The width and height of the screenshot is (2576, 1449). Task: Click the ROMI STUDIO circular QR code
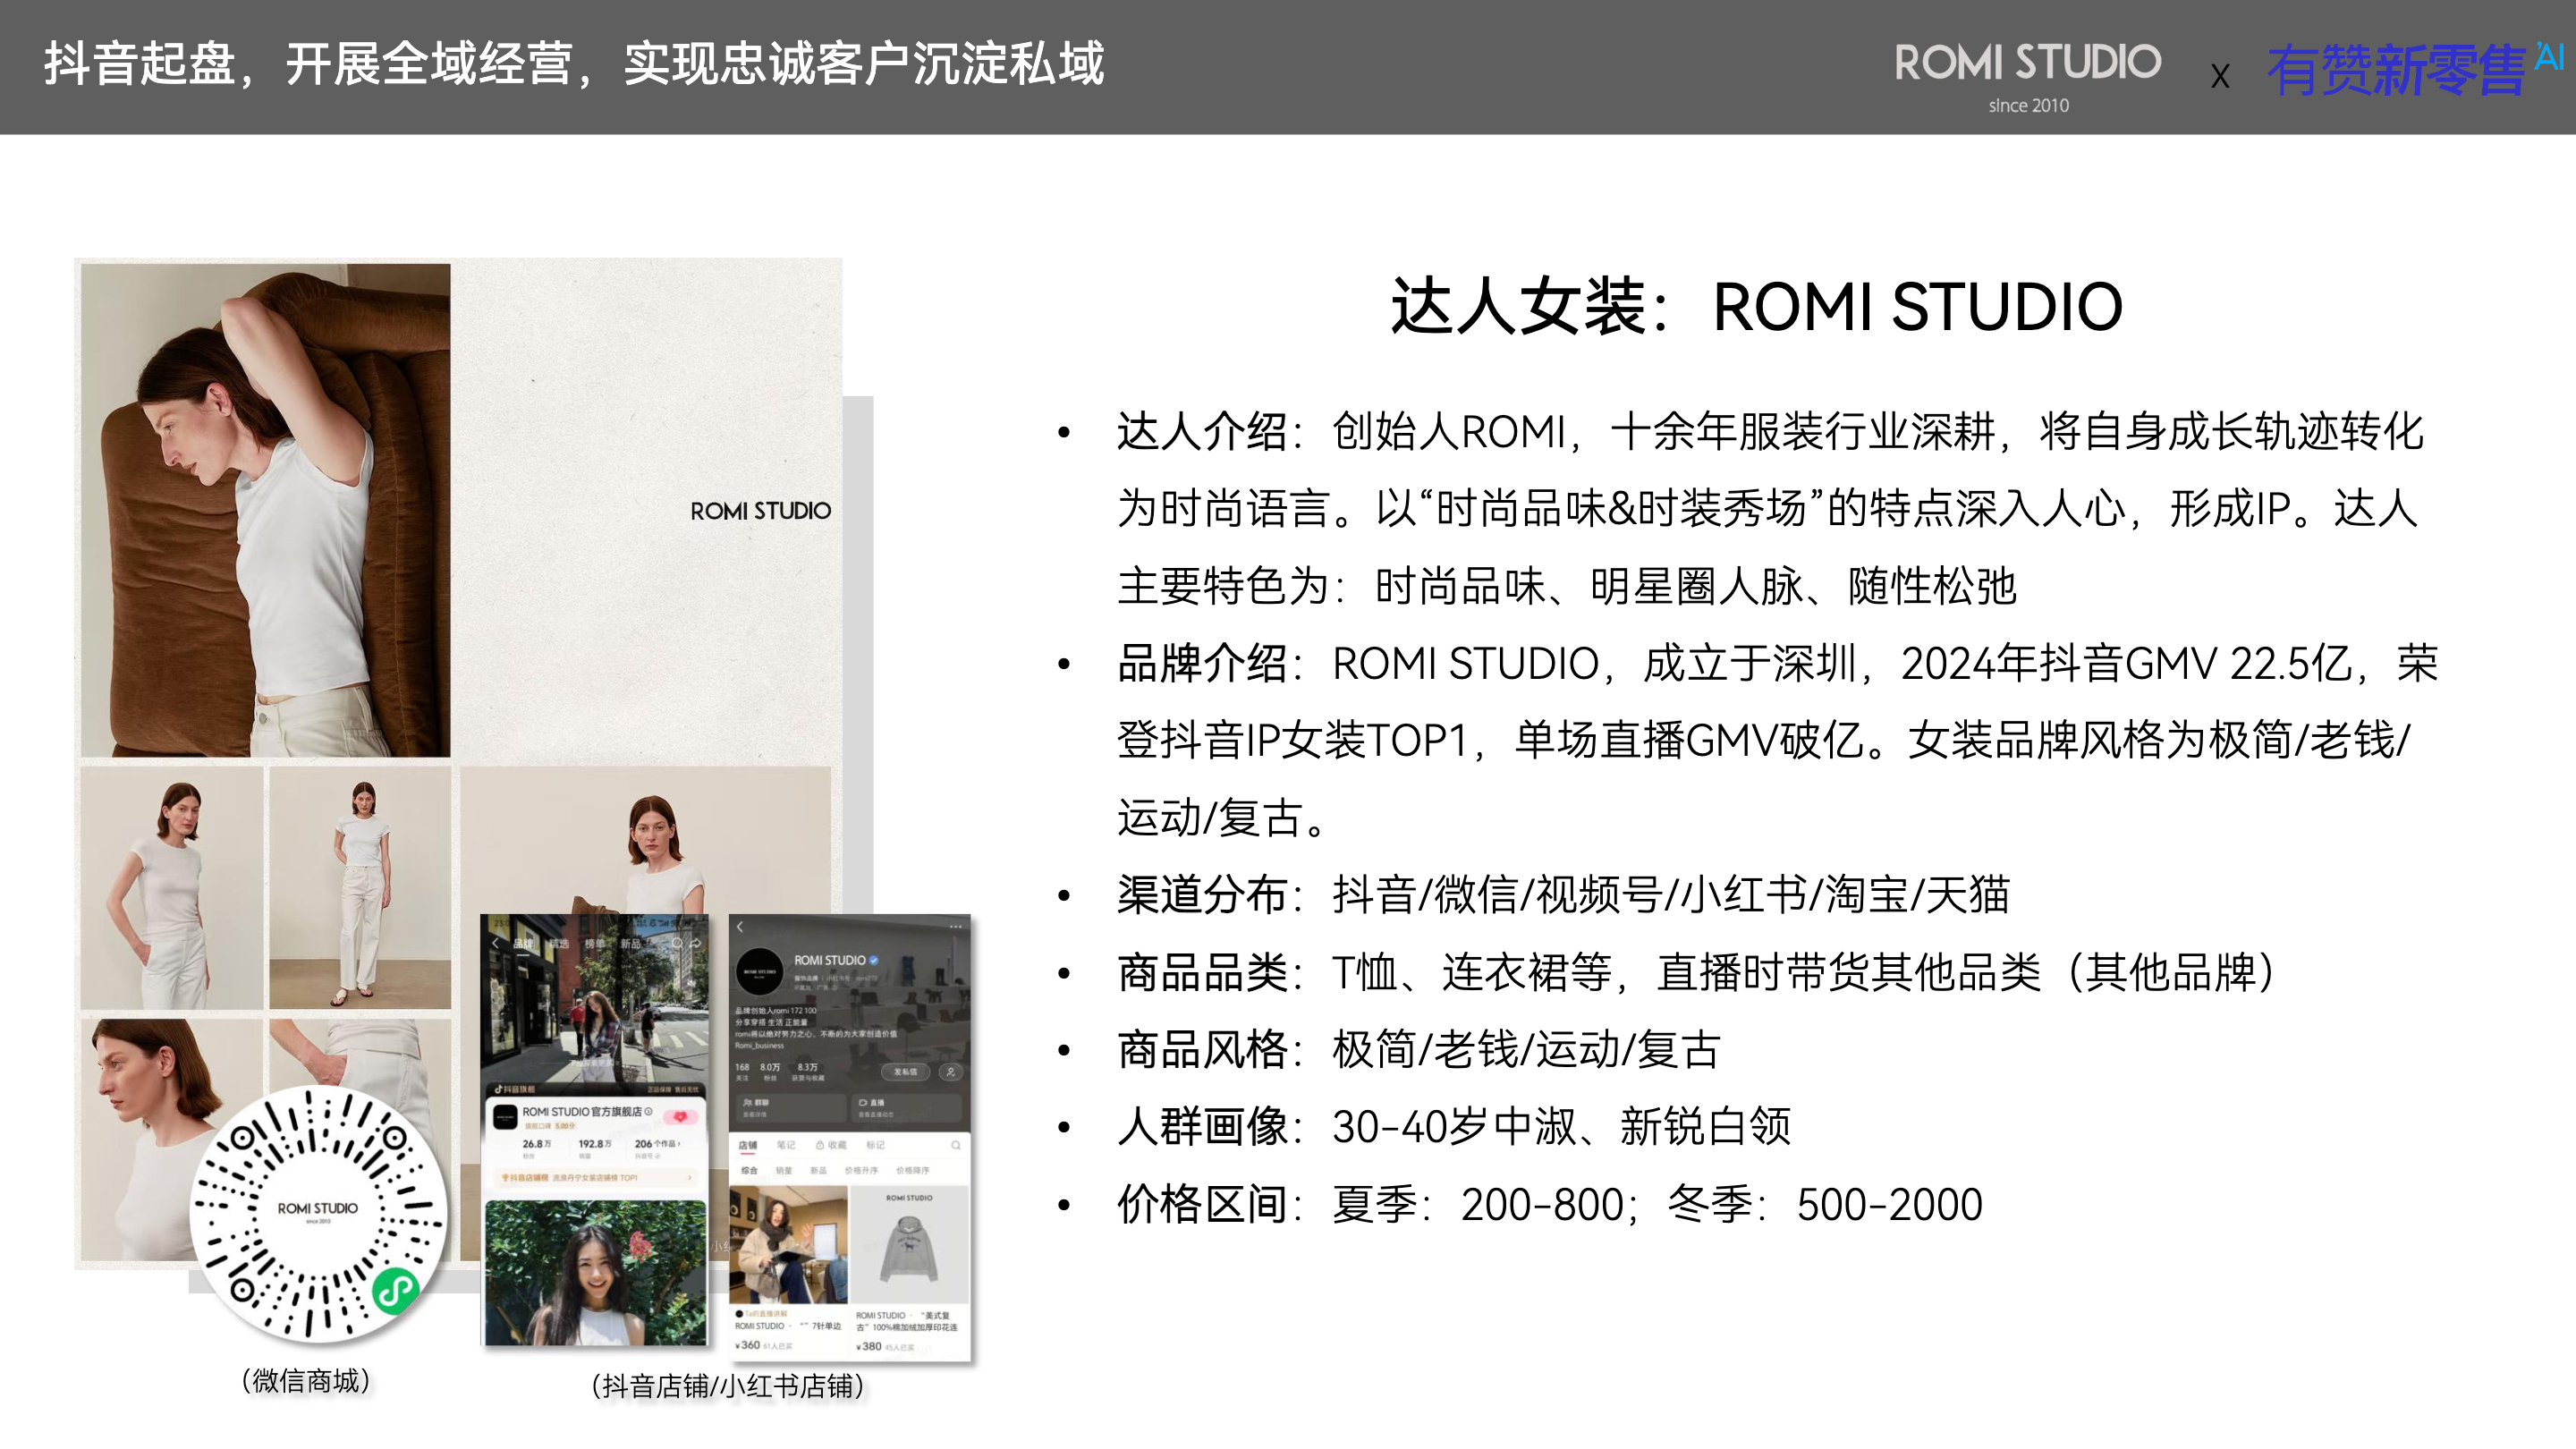coord(317,1213)
